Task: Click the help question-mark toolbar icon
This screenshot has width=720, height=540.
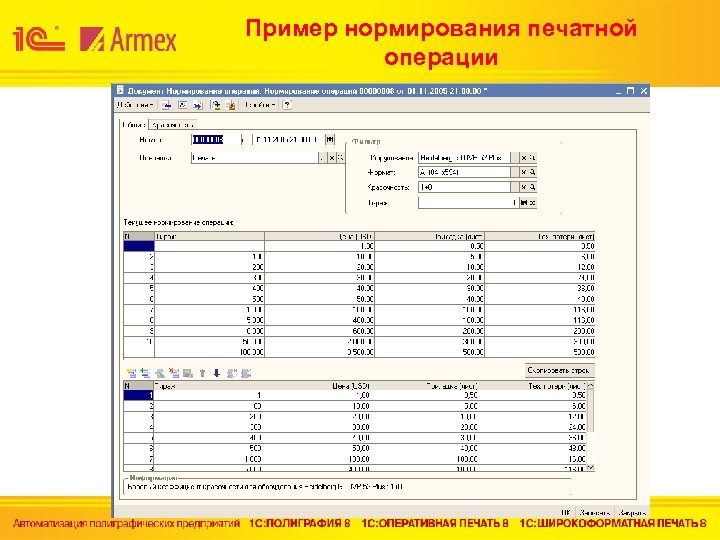Action: [x=287, y=105]
